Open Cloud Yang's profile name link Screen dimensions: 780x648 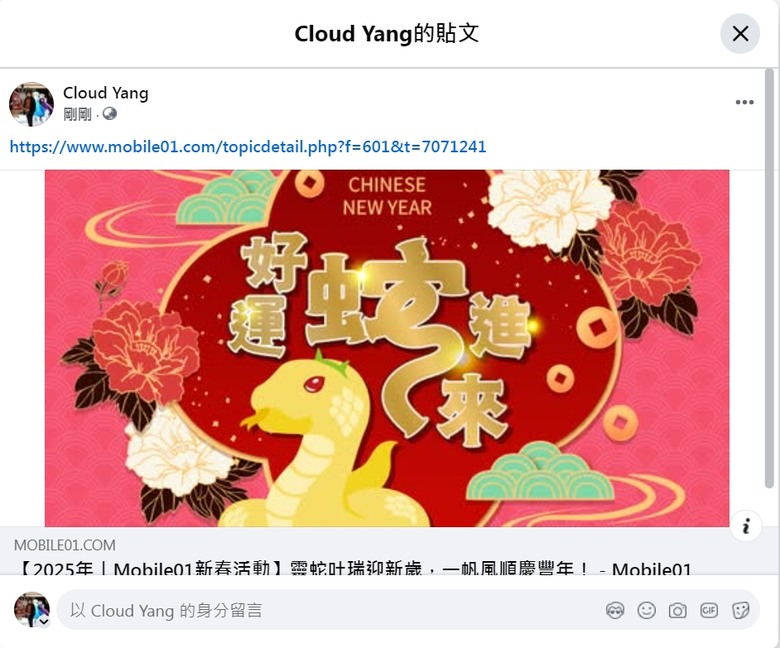click(x=105, y=93)
